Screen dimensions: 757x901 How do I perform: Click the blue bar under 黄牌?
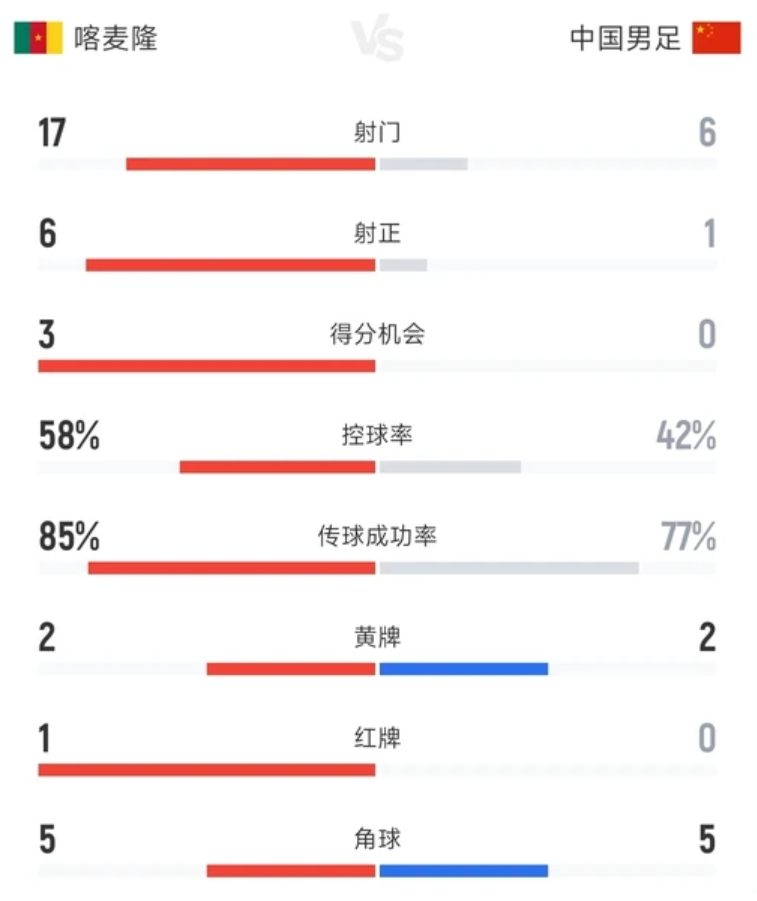(464, 669)
